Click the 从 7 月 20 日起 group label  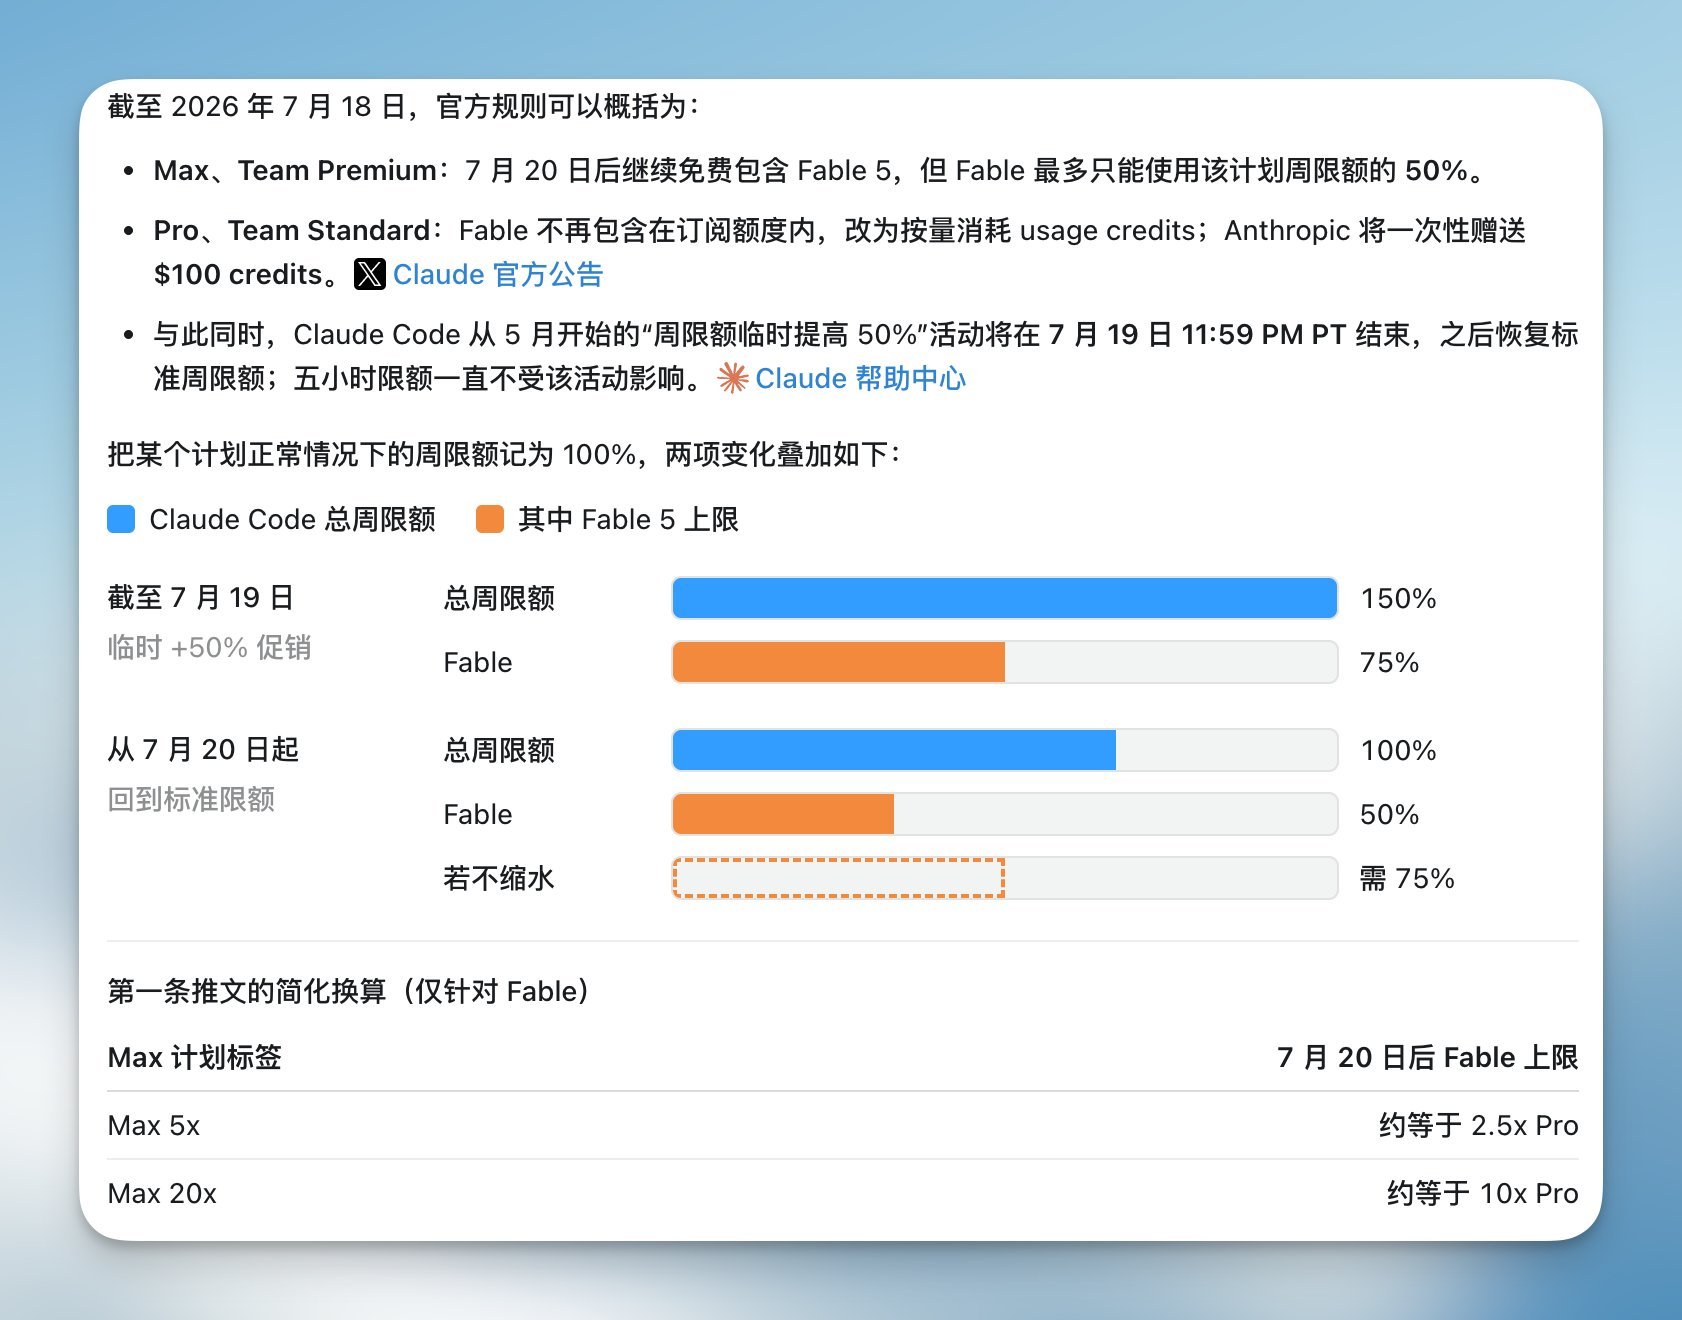click(203, 750)
